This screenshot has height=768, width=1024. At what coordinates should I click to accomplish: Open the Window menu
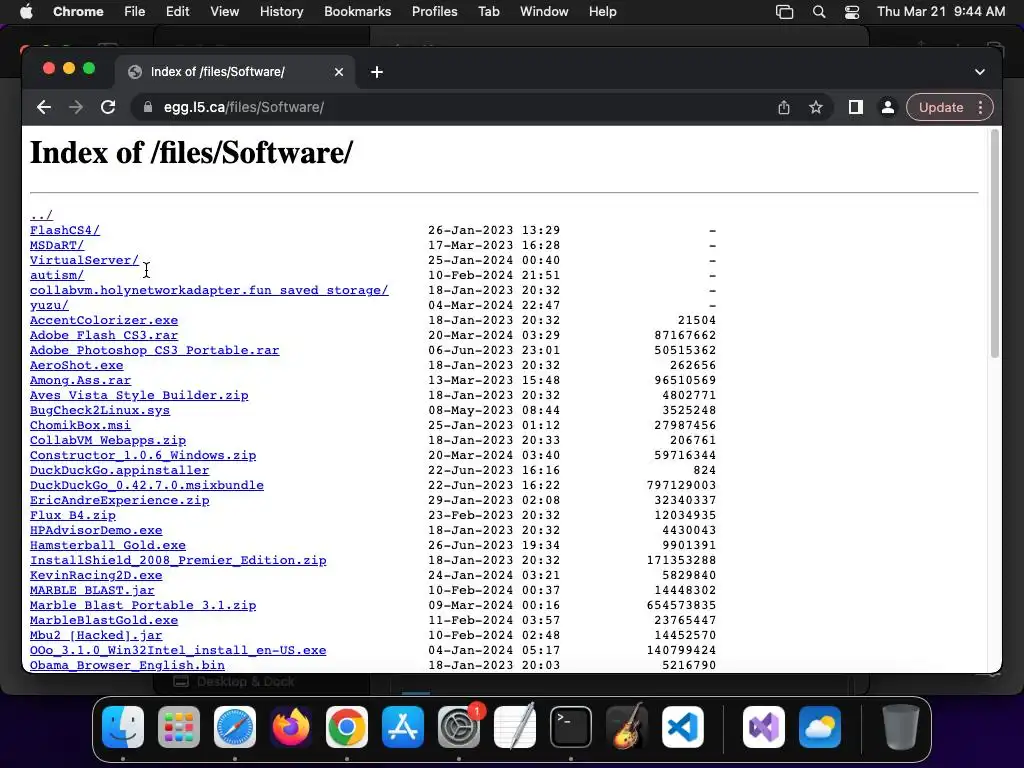[544, 11]
